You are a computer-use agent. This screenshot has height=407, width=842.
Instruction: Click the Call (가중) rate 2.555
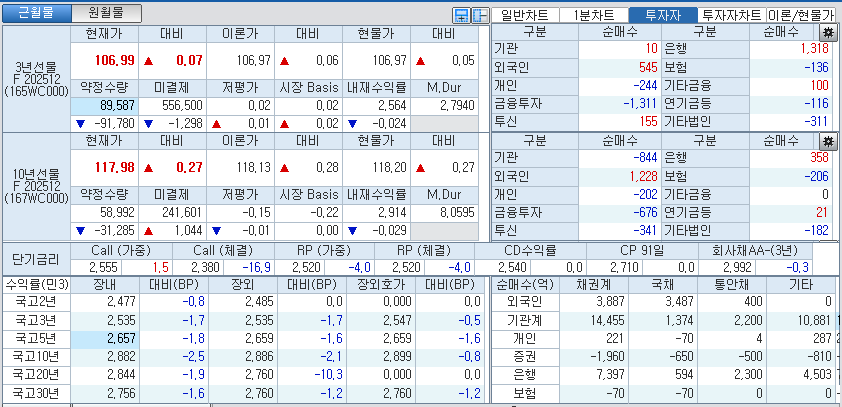[104, 267]
